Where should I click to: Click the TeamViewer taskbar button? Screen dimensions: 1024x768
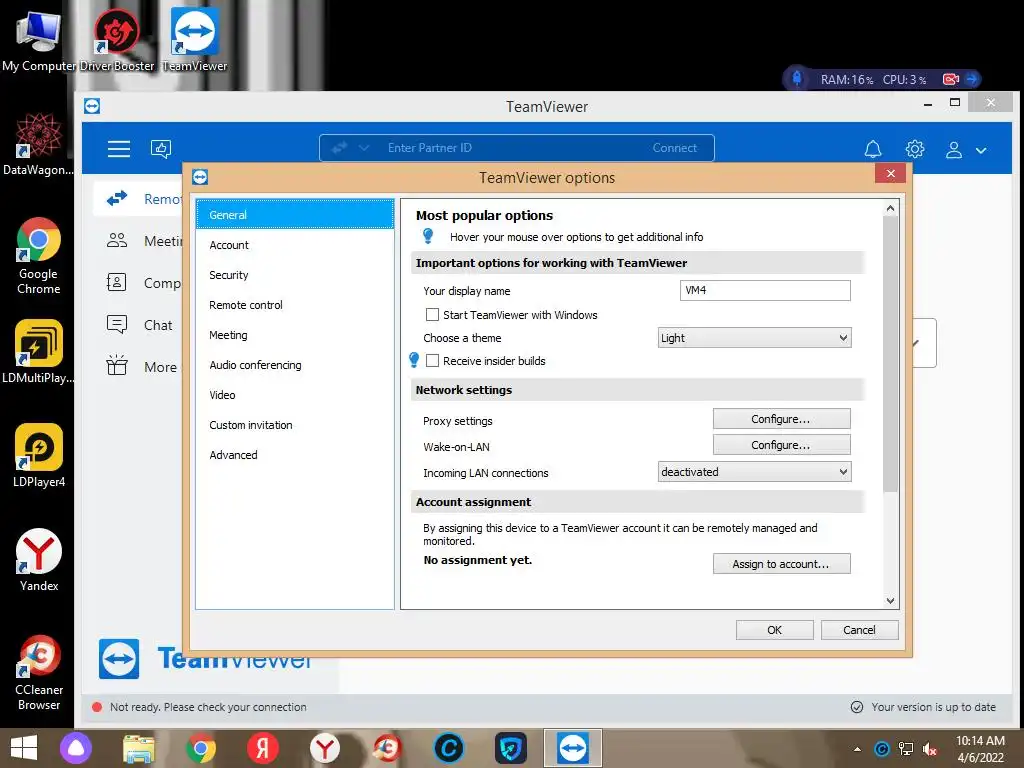pos(573,748)
